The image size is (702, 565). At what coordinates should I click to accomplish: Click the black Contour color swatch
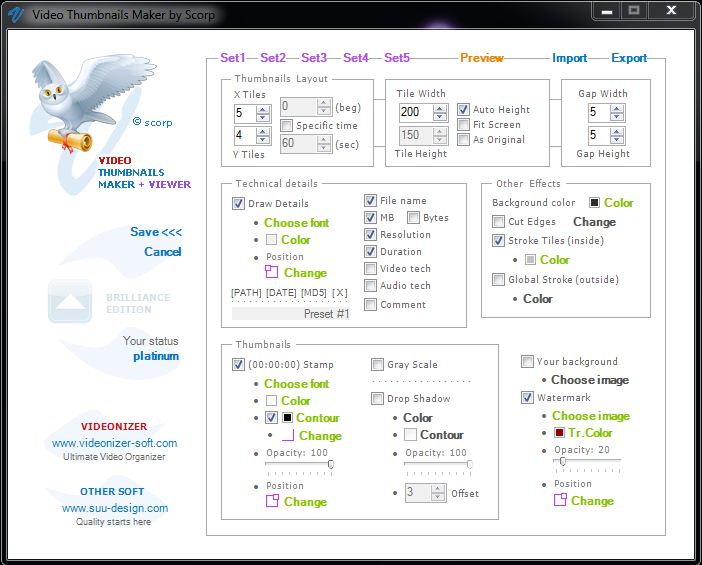coord(287,417)
